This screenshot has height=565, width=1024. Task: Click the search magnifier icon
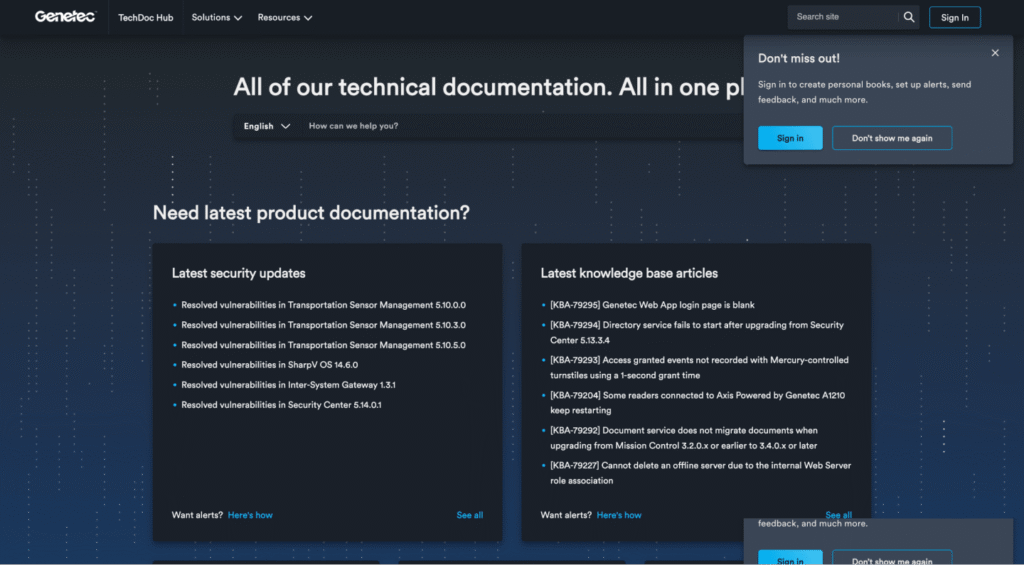click(908, 17)
